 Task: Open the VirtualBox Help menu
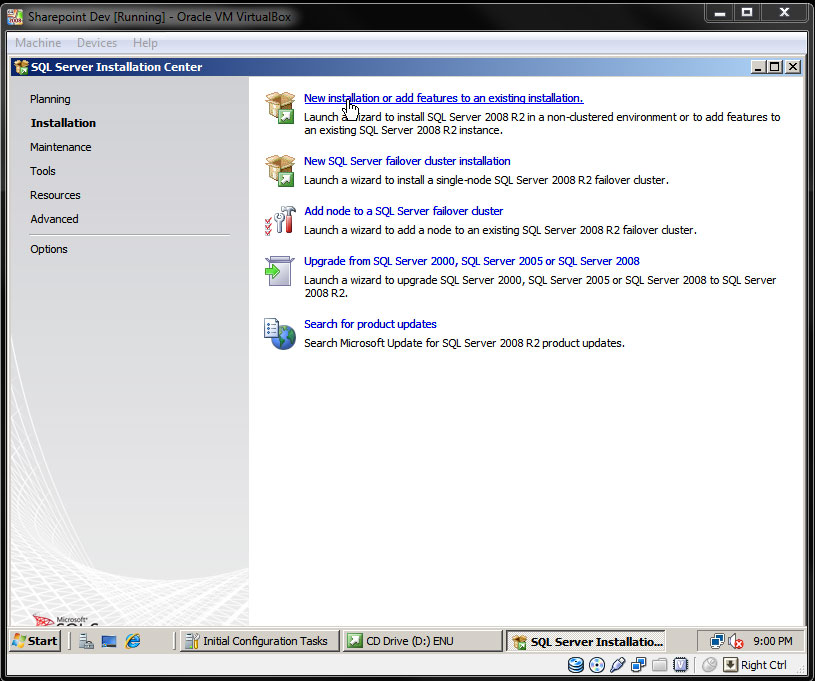(x=145, y=43)
